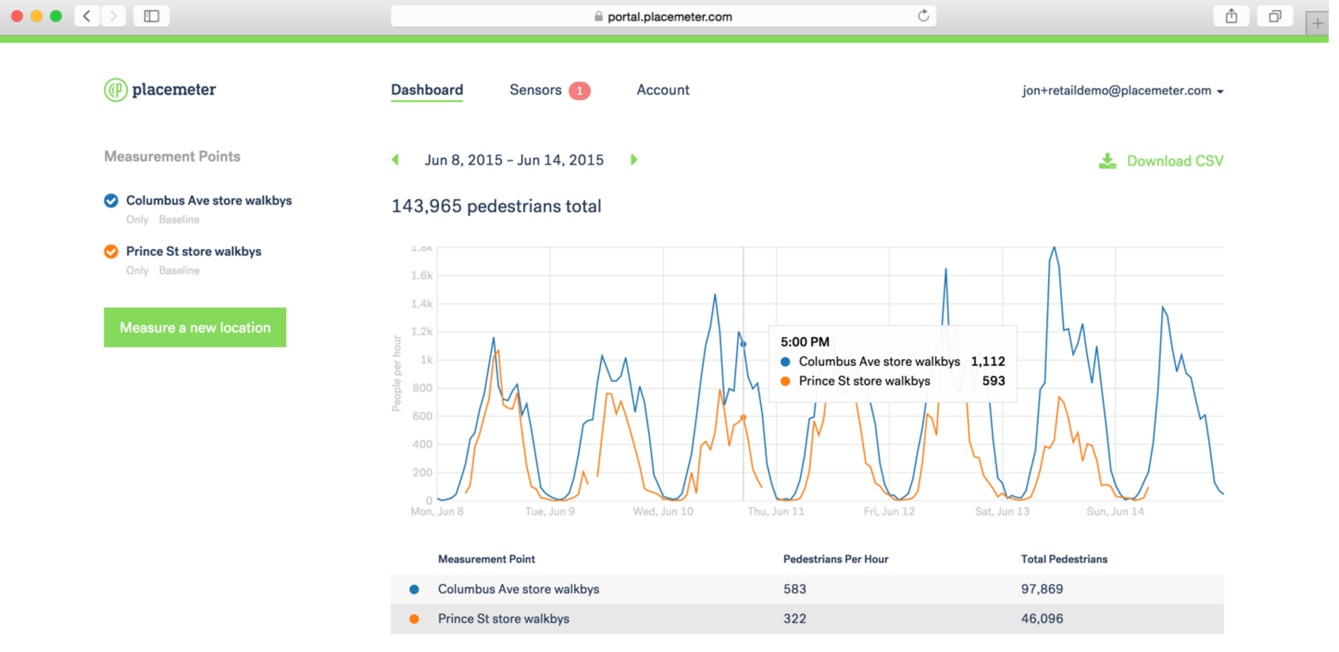Viewport: 1339px width, 652px height.
Task: Uncheck Columbus Ave store walkbys checkbox
Action: click(x=111, y=200)
